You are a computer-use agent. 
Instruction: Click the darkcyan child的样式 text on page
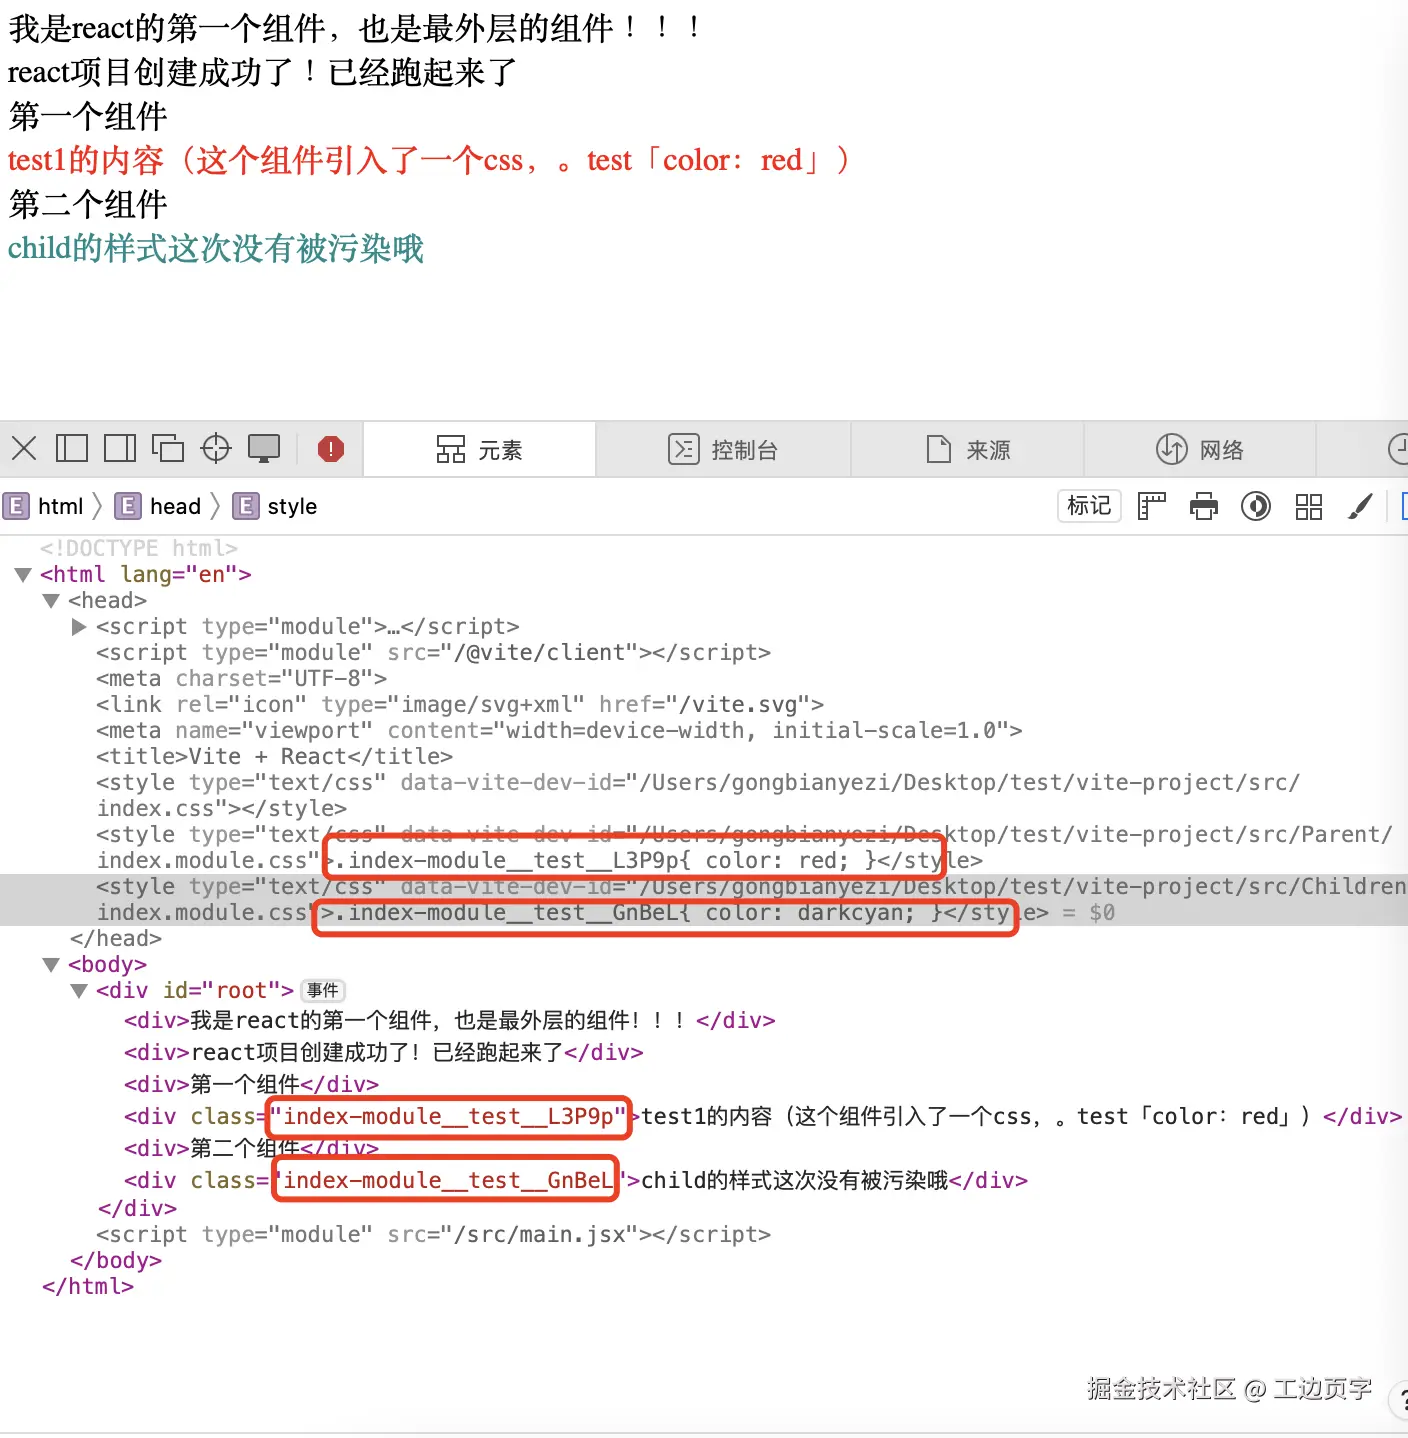[x=216, y=248]
